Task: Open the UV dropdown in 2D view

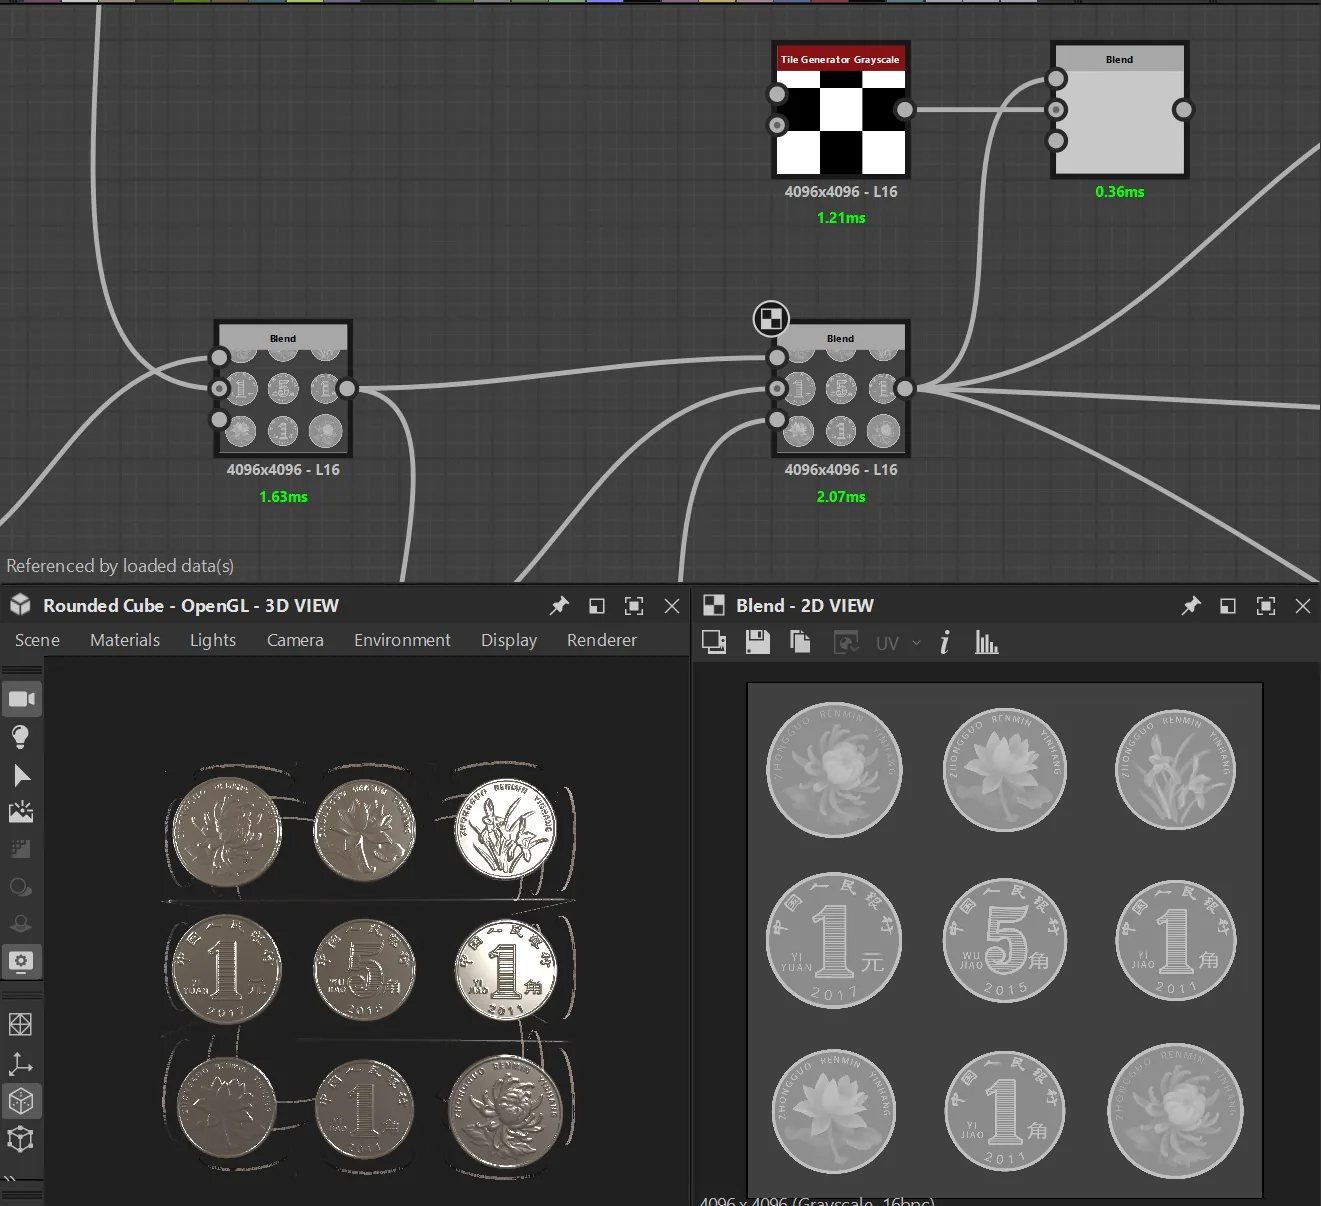Action: click(x=898, y=643)
